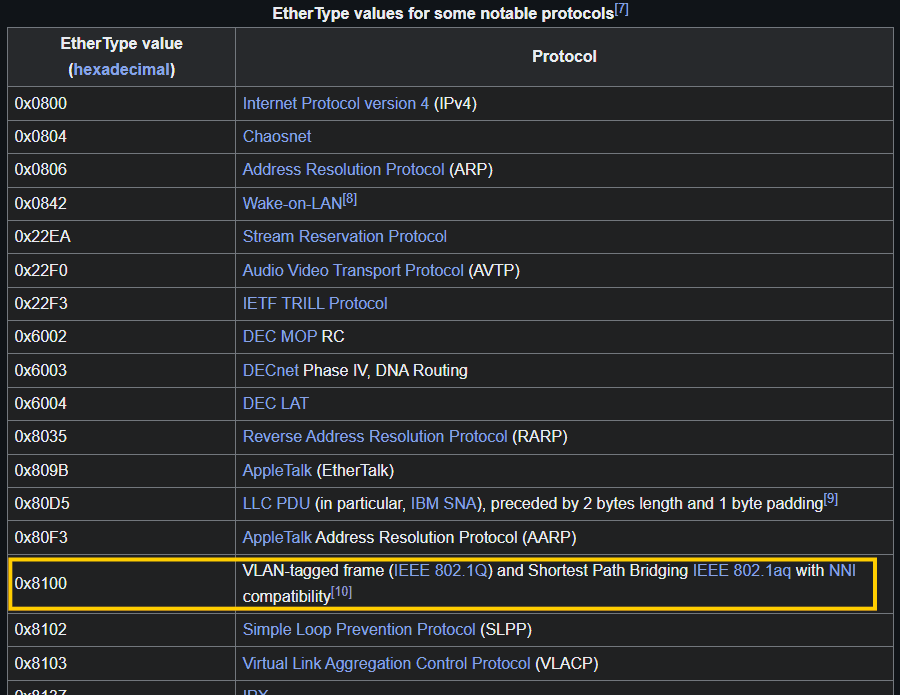Screen dimensions: 900x695
Task: Click the table caption title text
Action: click(x=443, y=14)
